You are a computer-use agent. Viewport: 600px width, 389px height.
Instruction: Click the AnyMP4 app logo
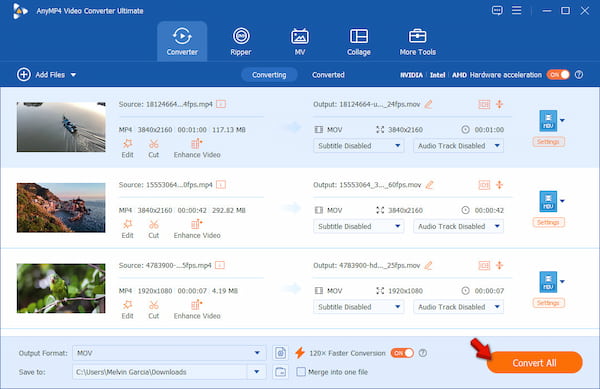20,11
